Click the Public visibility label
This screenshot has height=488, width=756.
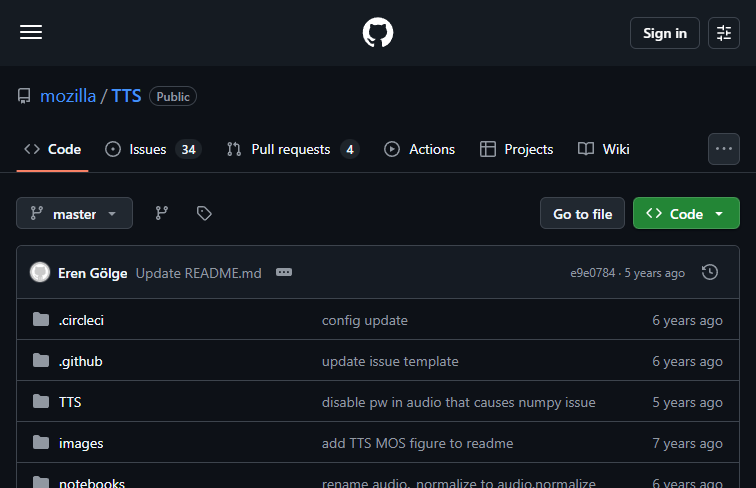[173, 96]
